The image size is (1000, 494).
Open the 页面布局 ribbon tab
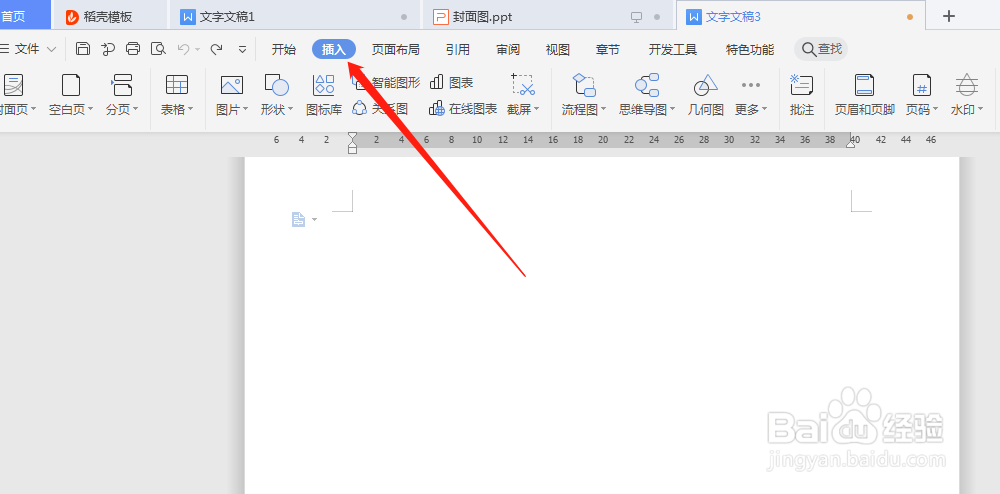395,50
